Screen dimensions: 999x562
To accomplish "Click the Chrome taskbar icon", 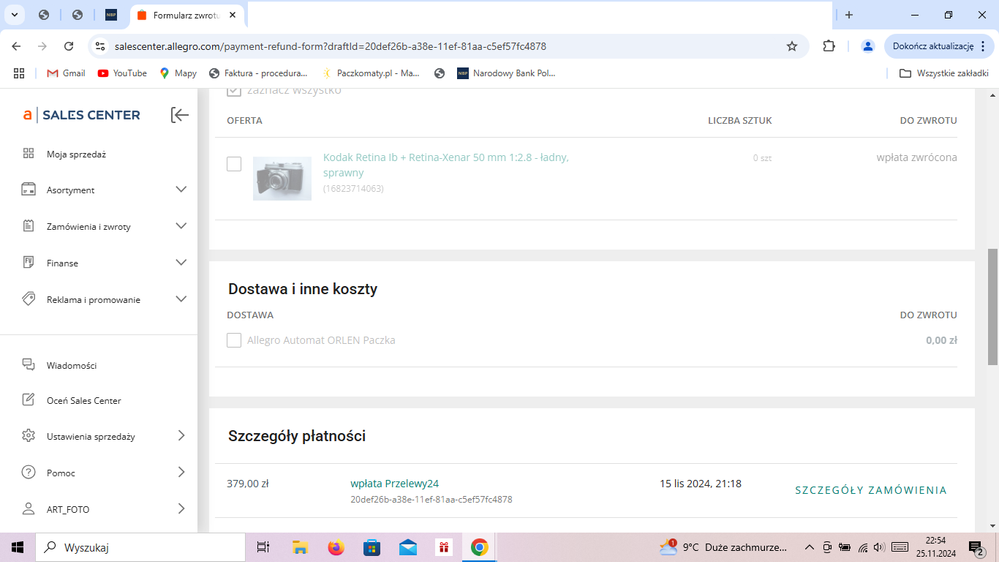I will tap(479, 547).
